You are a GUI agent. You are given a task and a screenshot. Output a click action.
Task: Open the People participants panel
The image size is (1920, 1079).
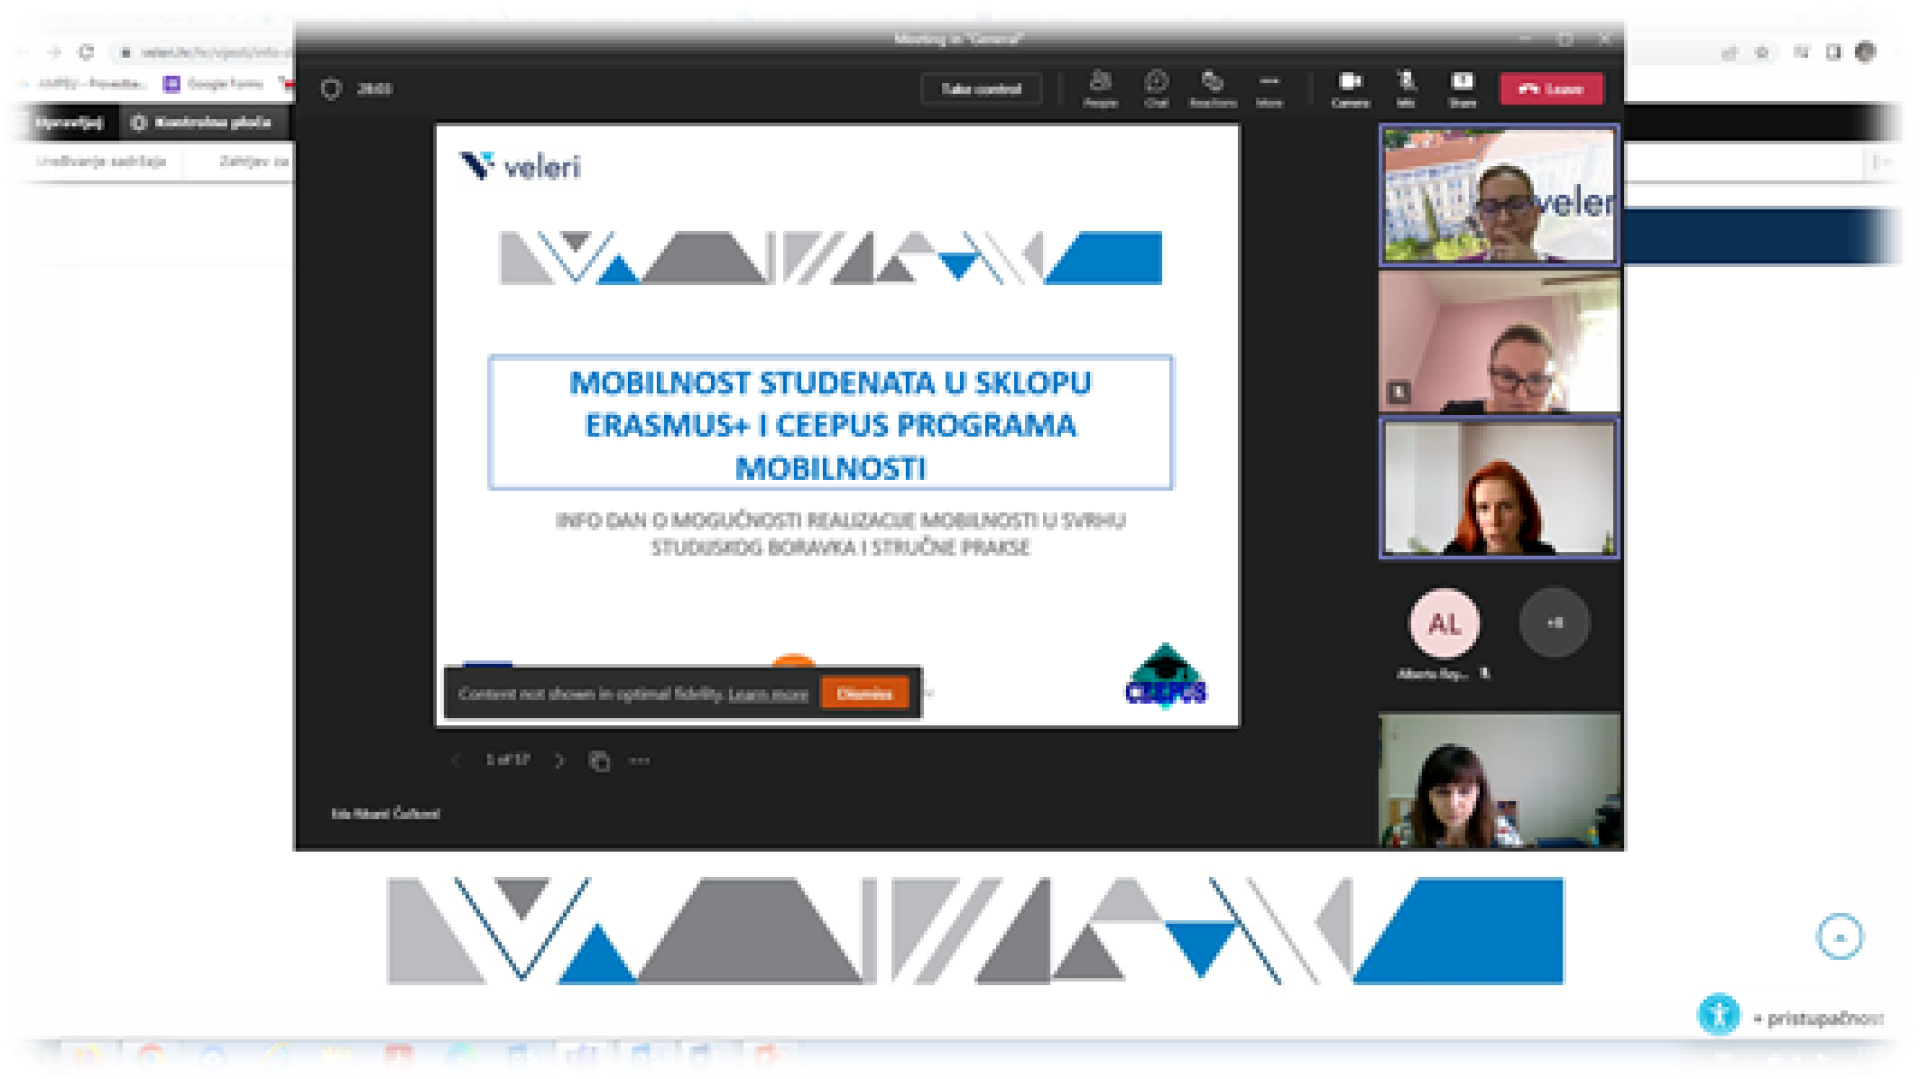tap(1100, 87)
